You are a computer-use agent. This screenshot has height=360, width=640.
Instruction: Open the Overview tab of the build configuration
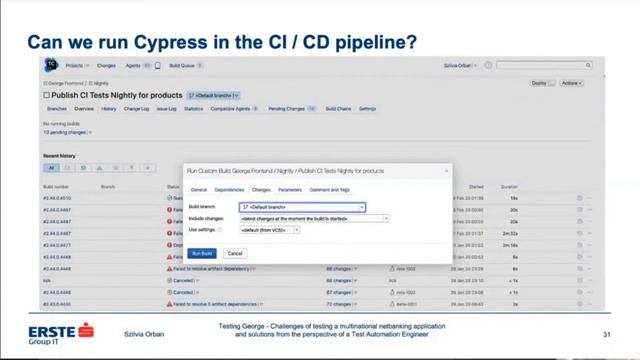tap(84, 109)
